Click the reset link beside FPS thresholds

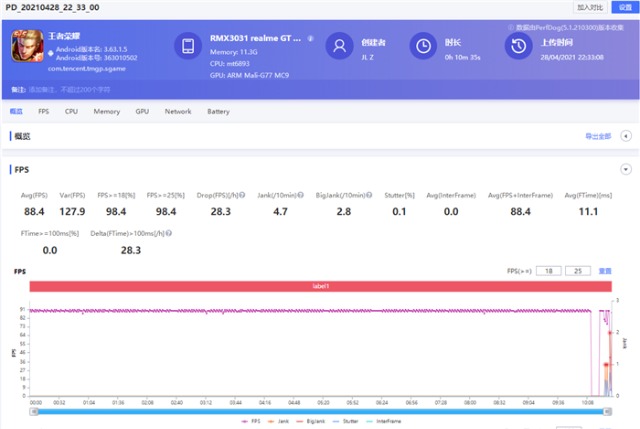605,271
